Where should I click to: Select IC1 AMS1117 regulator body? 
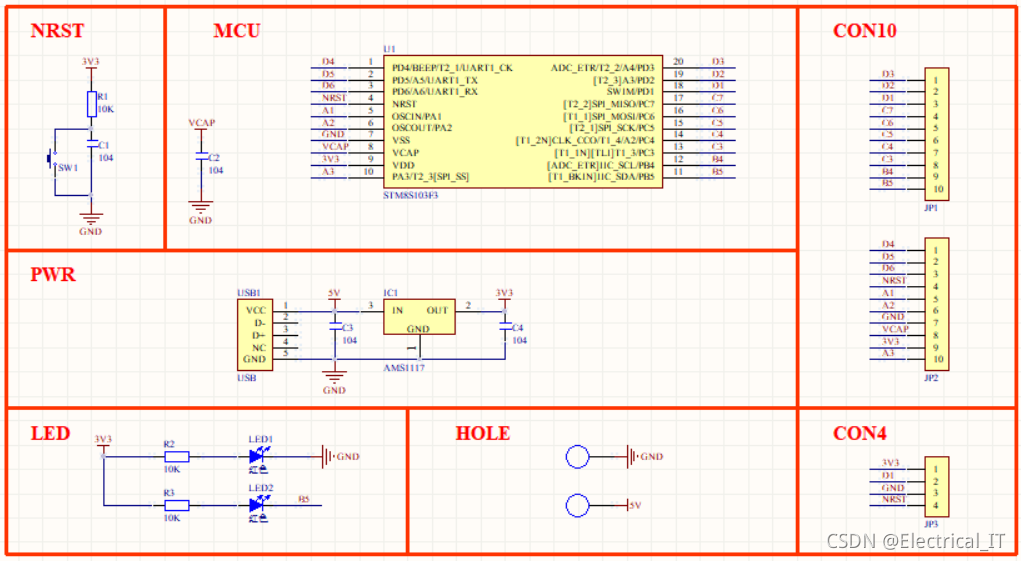[x=419, y=317]
